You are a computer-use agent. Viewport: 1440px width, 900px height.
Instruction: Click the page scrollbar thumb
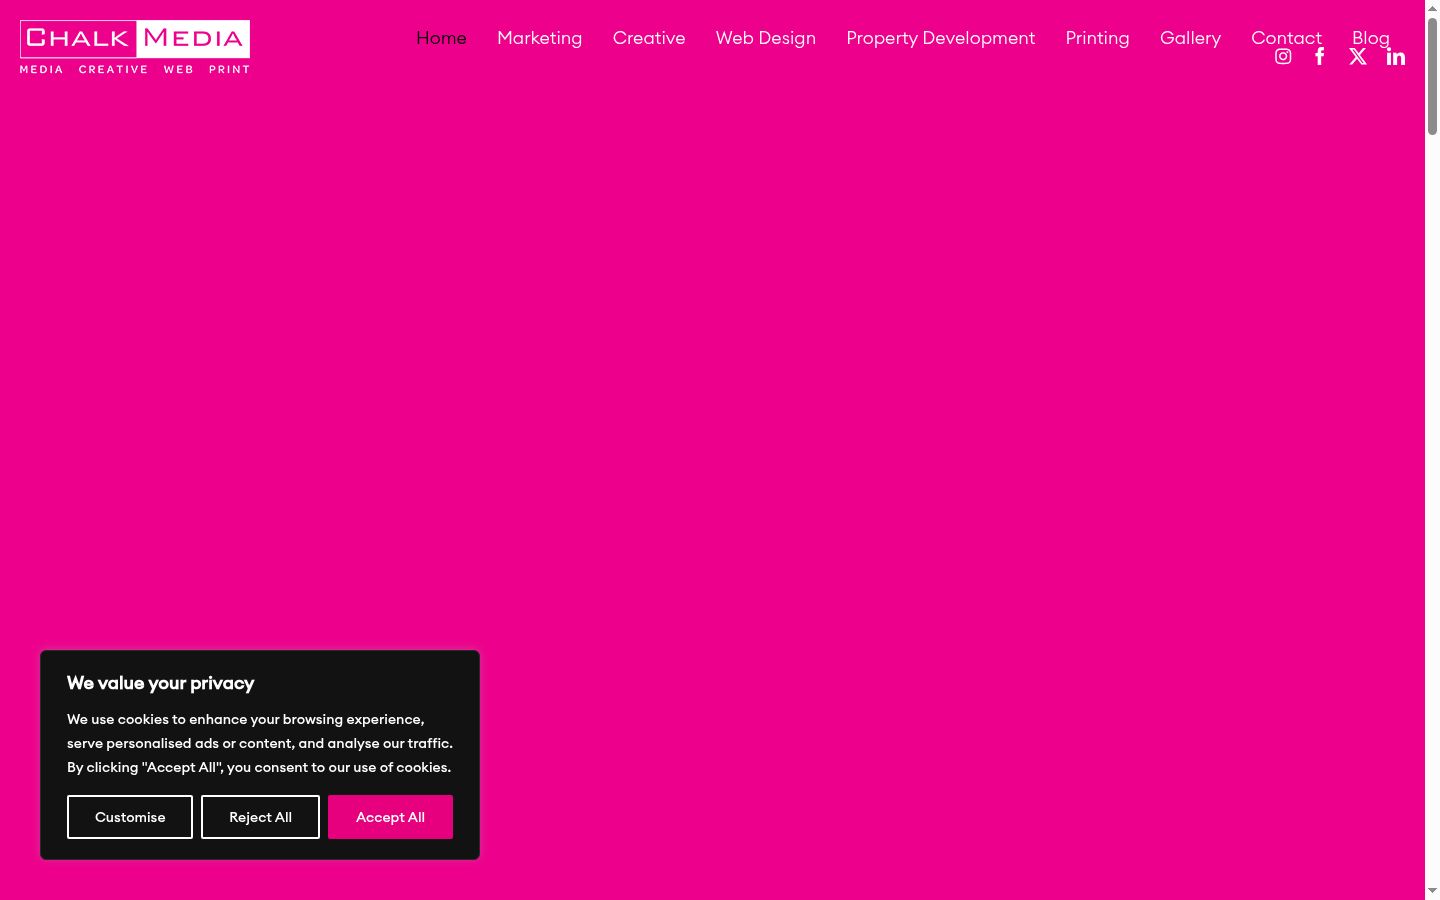pos(1432,76)
